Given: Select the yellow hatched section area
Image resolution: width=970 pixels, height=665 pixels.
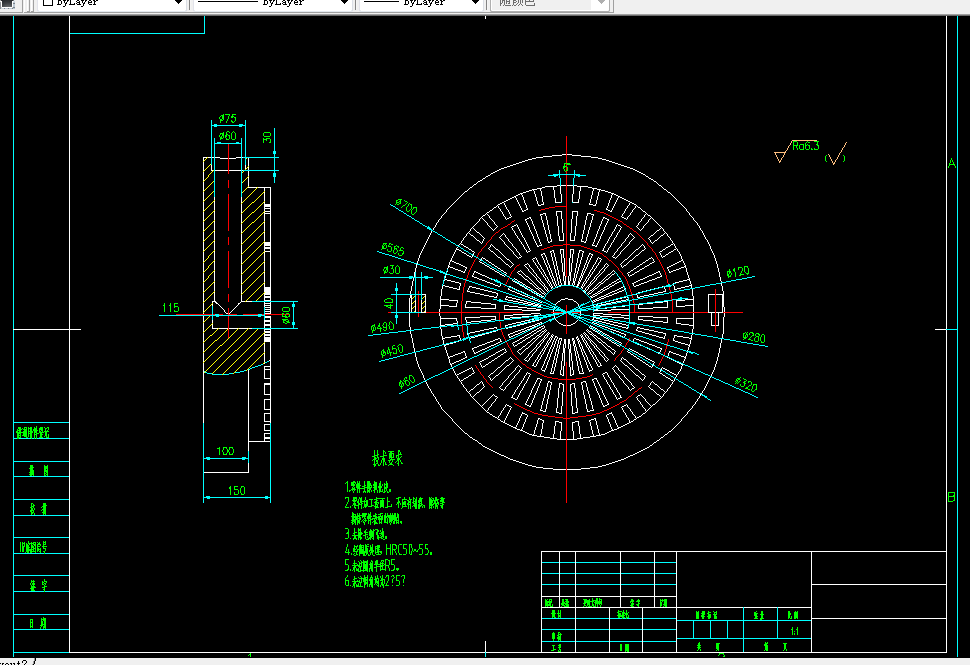Looking at the screenshot, I should tap(234, 351).
